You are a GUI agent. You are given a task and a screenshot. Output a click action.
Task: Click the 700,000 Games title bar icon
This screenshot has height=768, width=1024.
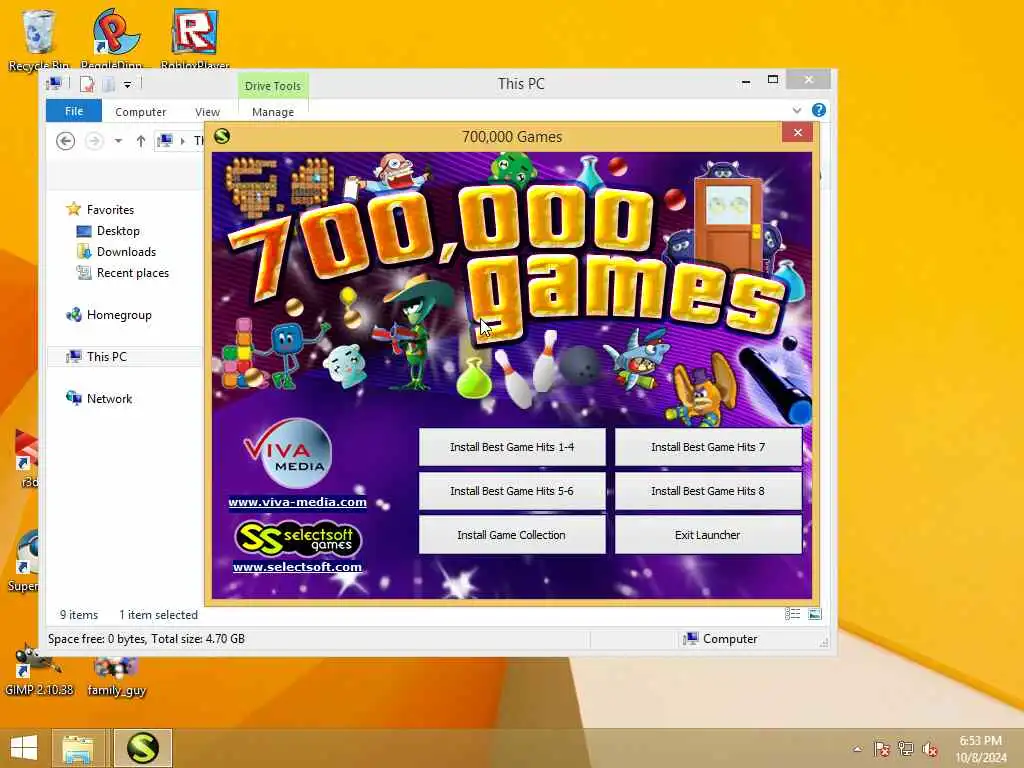point(222,136)
